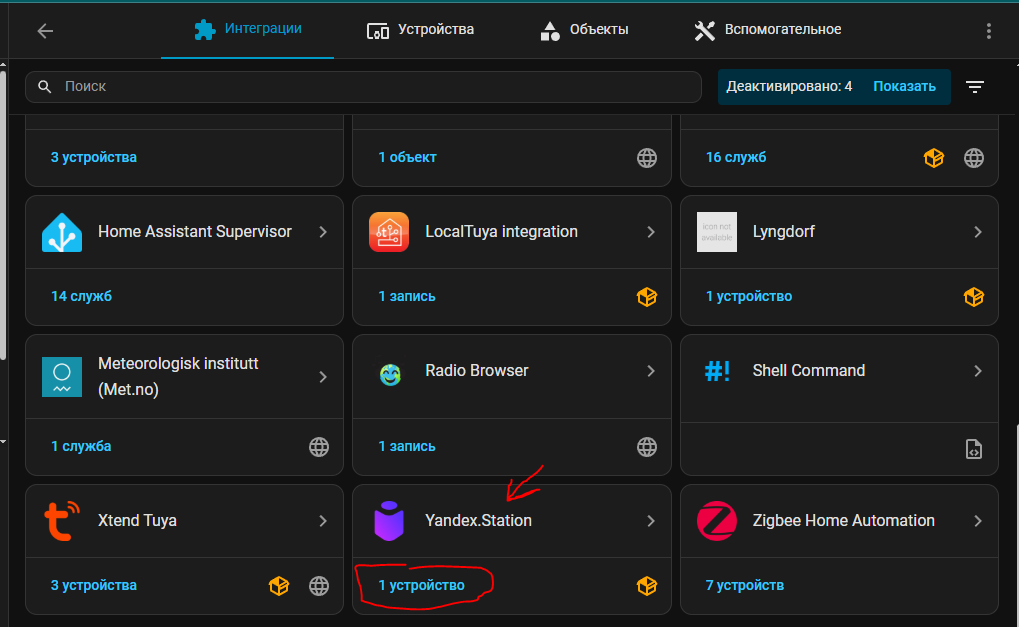Click the Yandex.Station speaker logo
Viewport: 1019px width, 627px height.
click(389, 521)
